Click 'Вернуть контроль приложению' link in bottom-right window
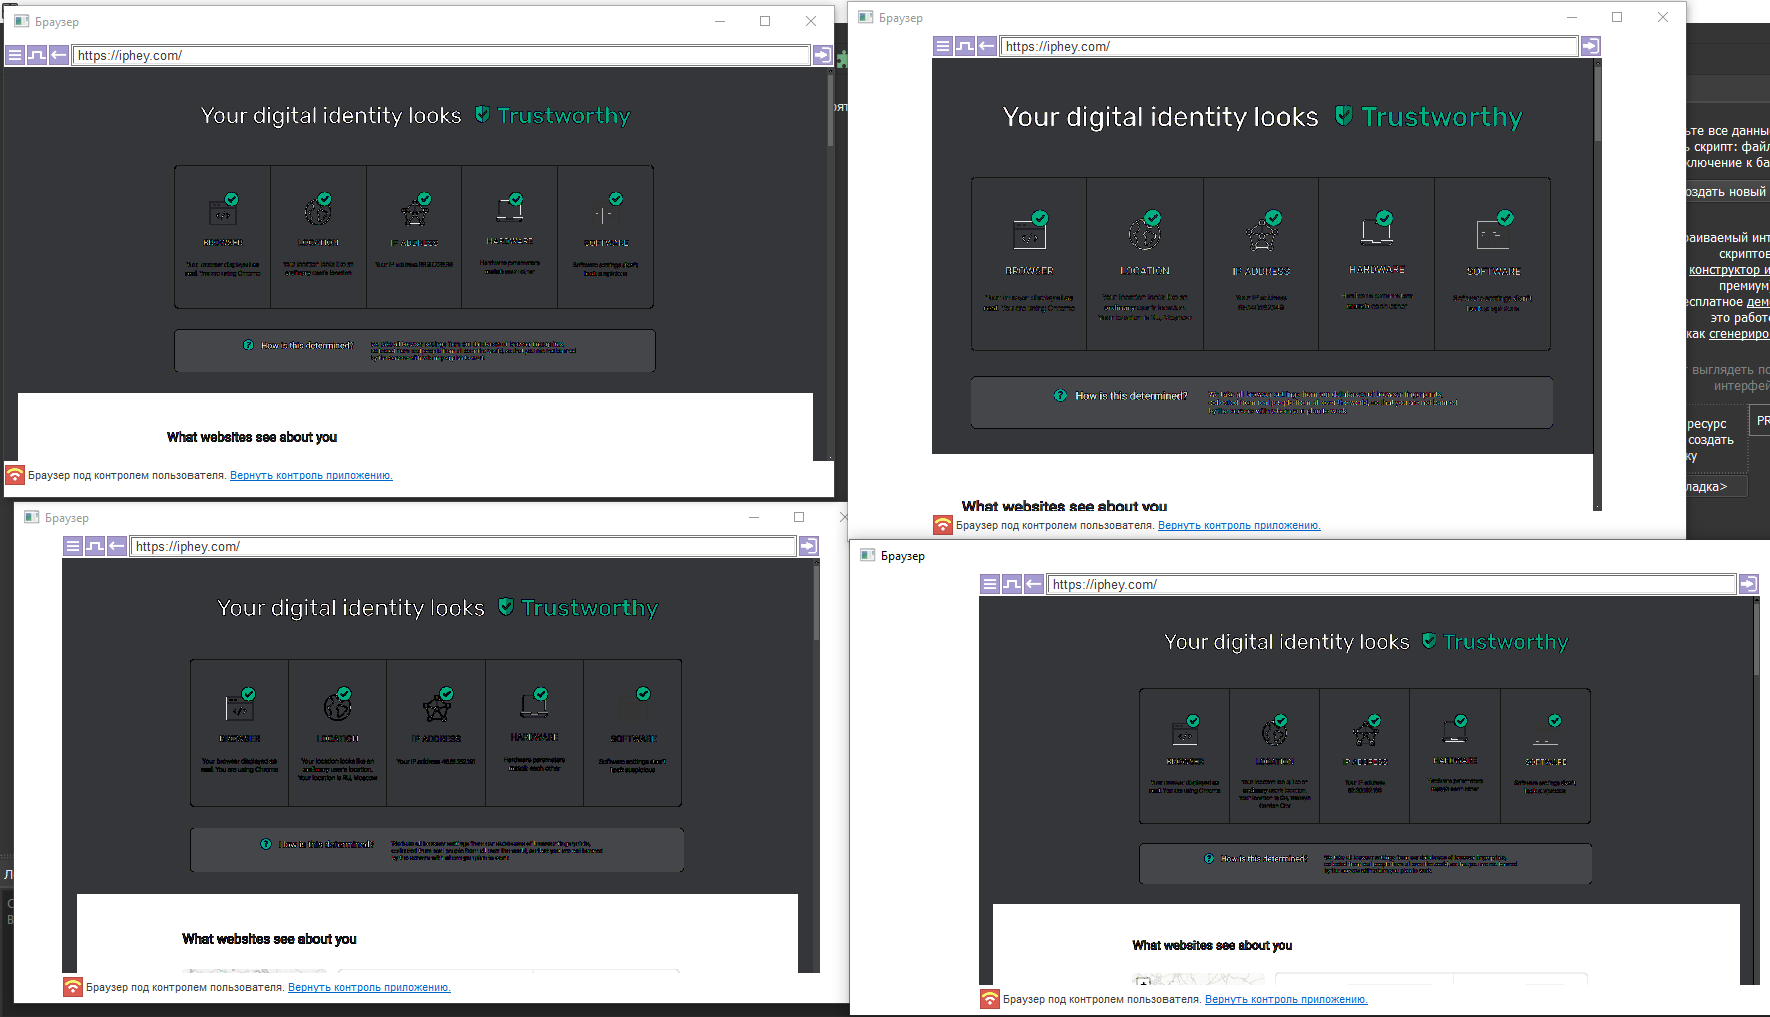Screen dimensions: 1770x1017 coord(1286,1000)
